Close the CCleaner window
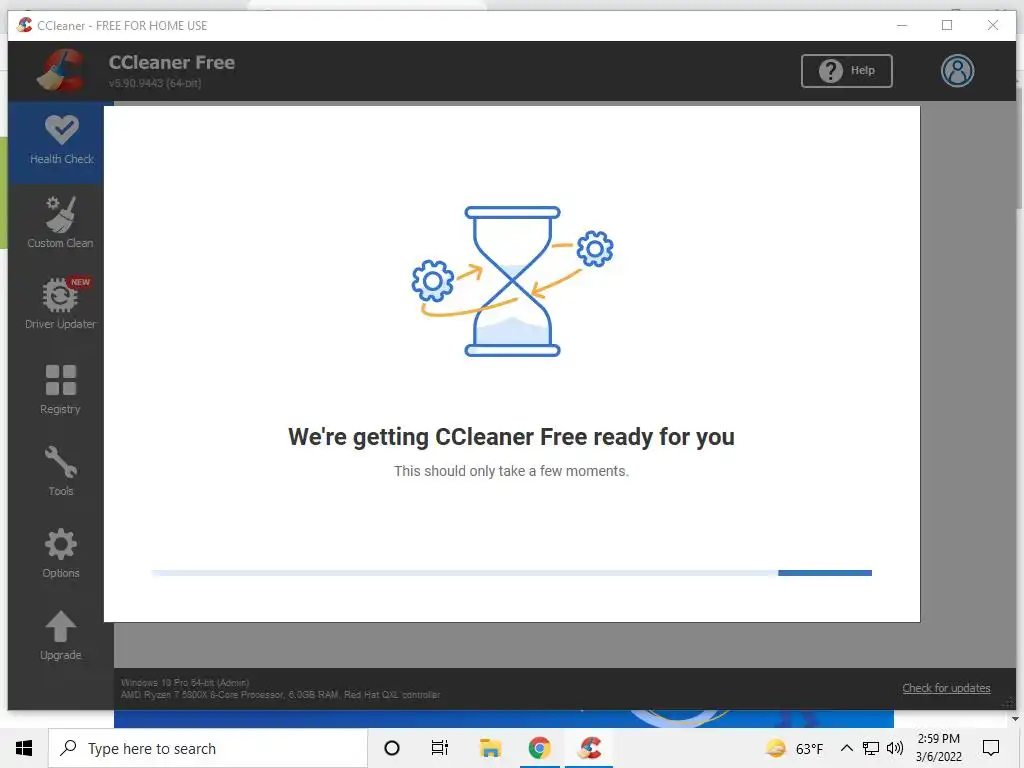The width and height of the screenshot is (1024, 768). coord(993,25)
